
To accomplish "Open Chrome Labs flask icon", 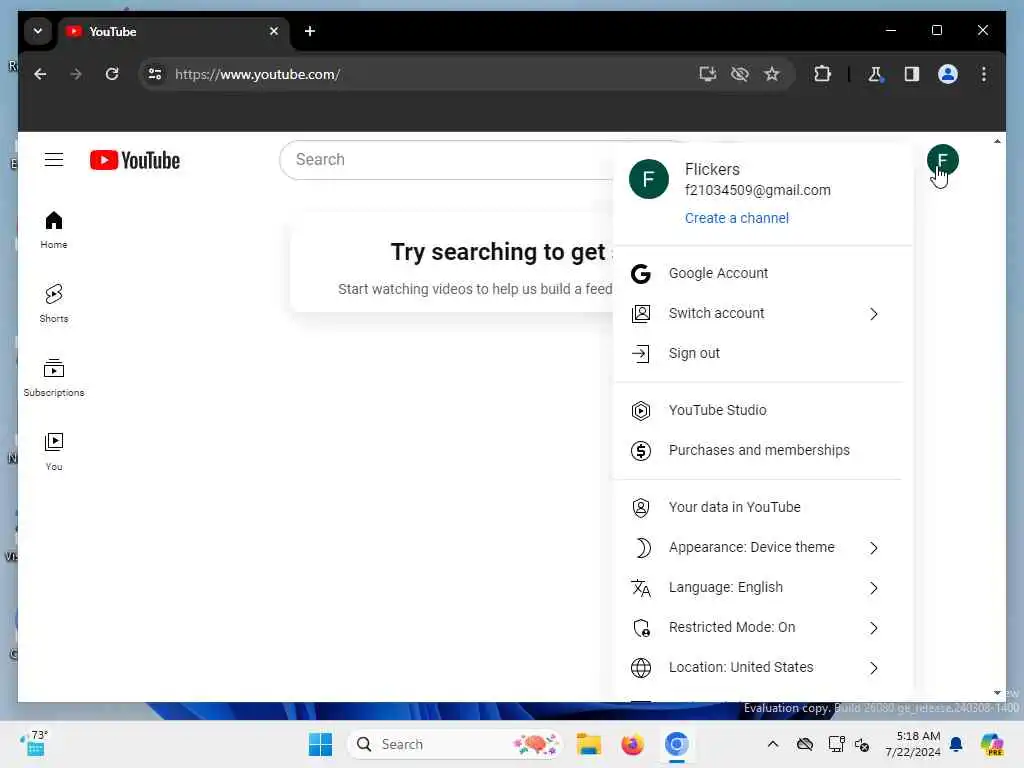I will click(x=875, y=74).
